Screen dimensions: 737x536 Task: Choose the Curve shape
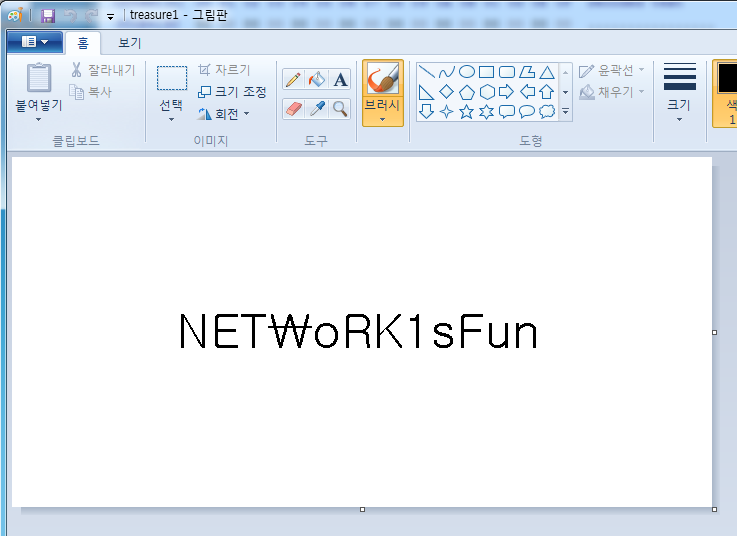click(447, 72)
